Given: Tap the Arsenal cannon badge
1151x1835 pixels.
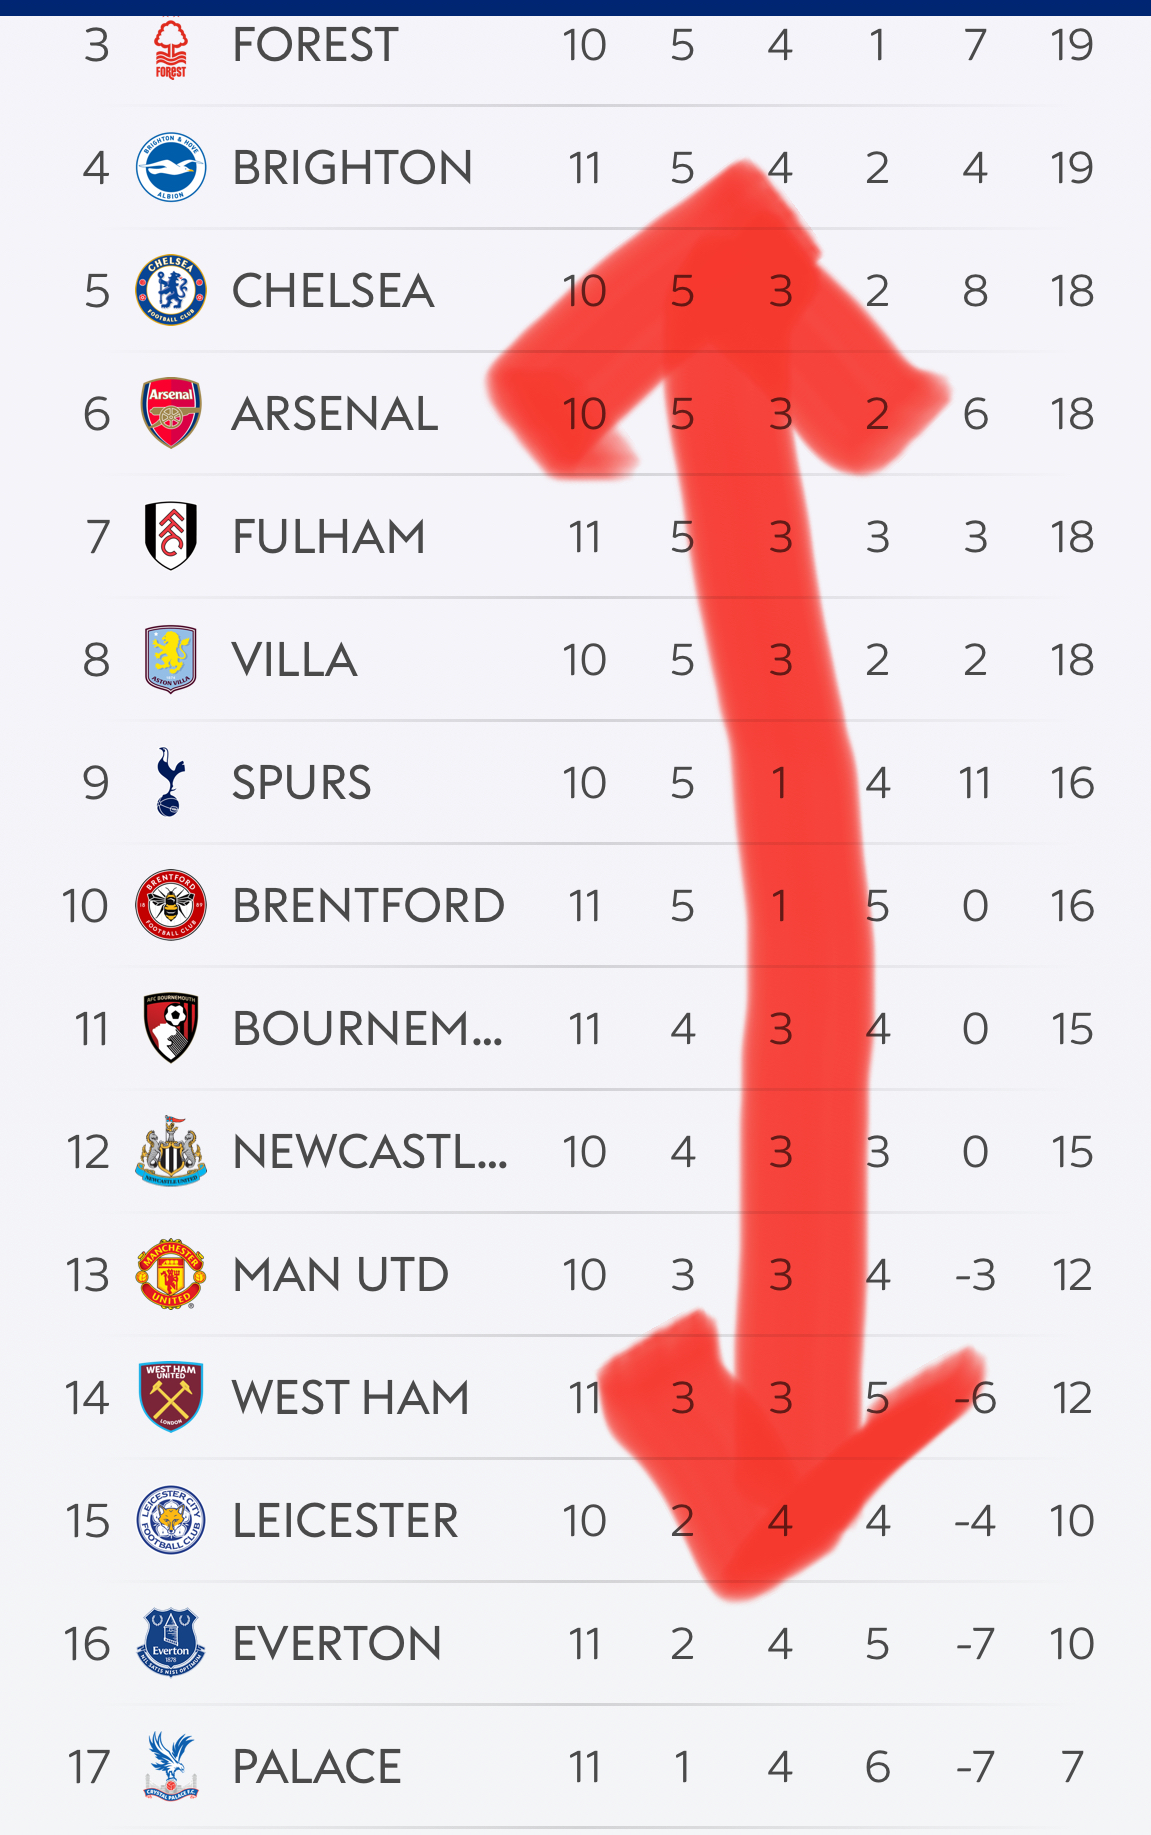Looking at the screenshot, I should click(x=171, y=413).
